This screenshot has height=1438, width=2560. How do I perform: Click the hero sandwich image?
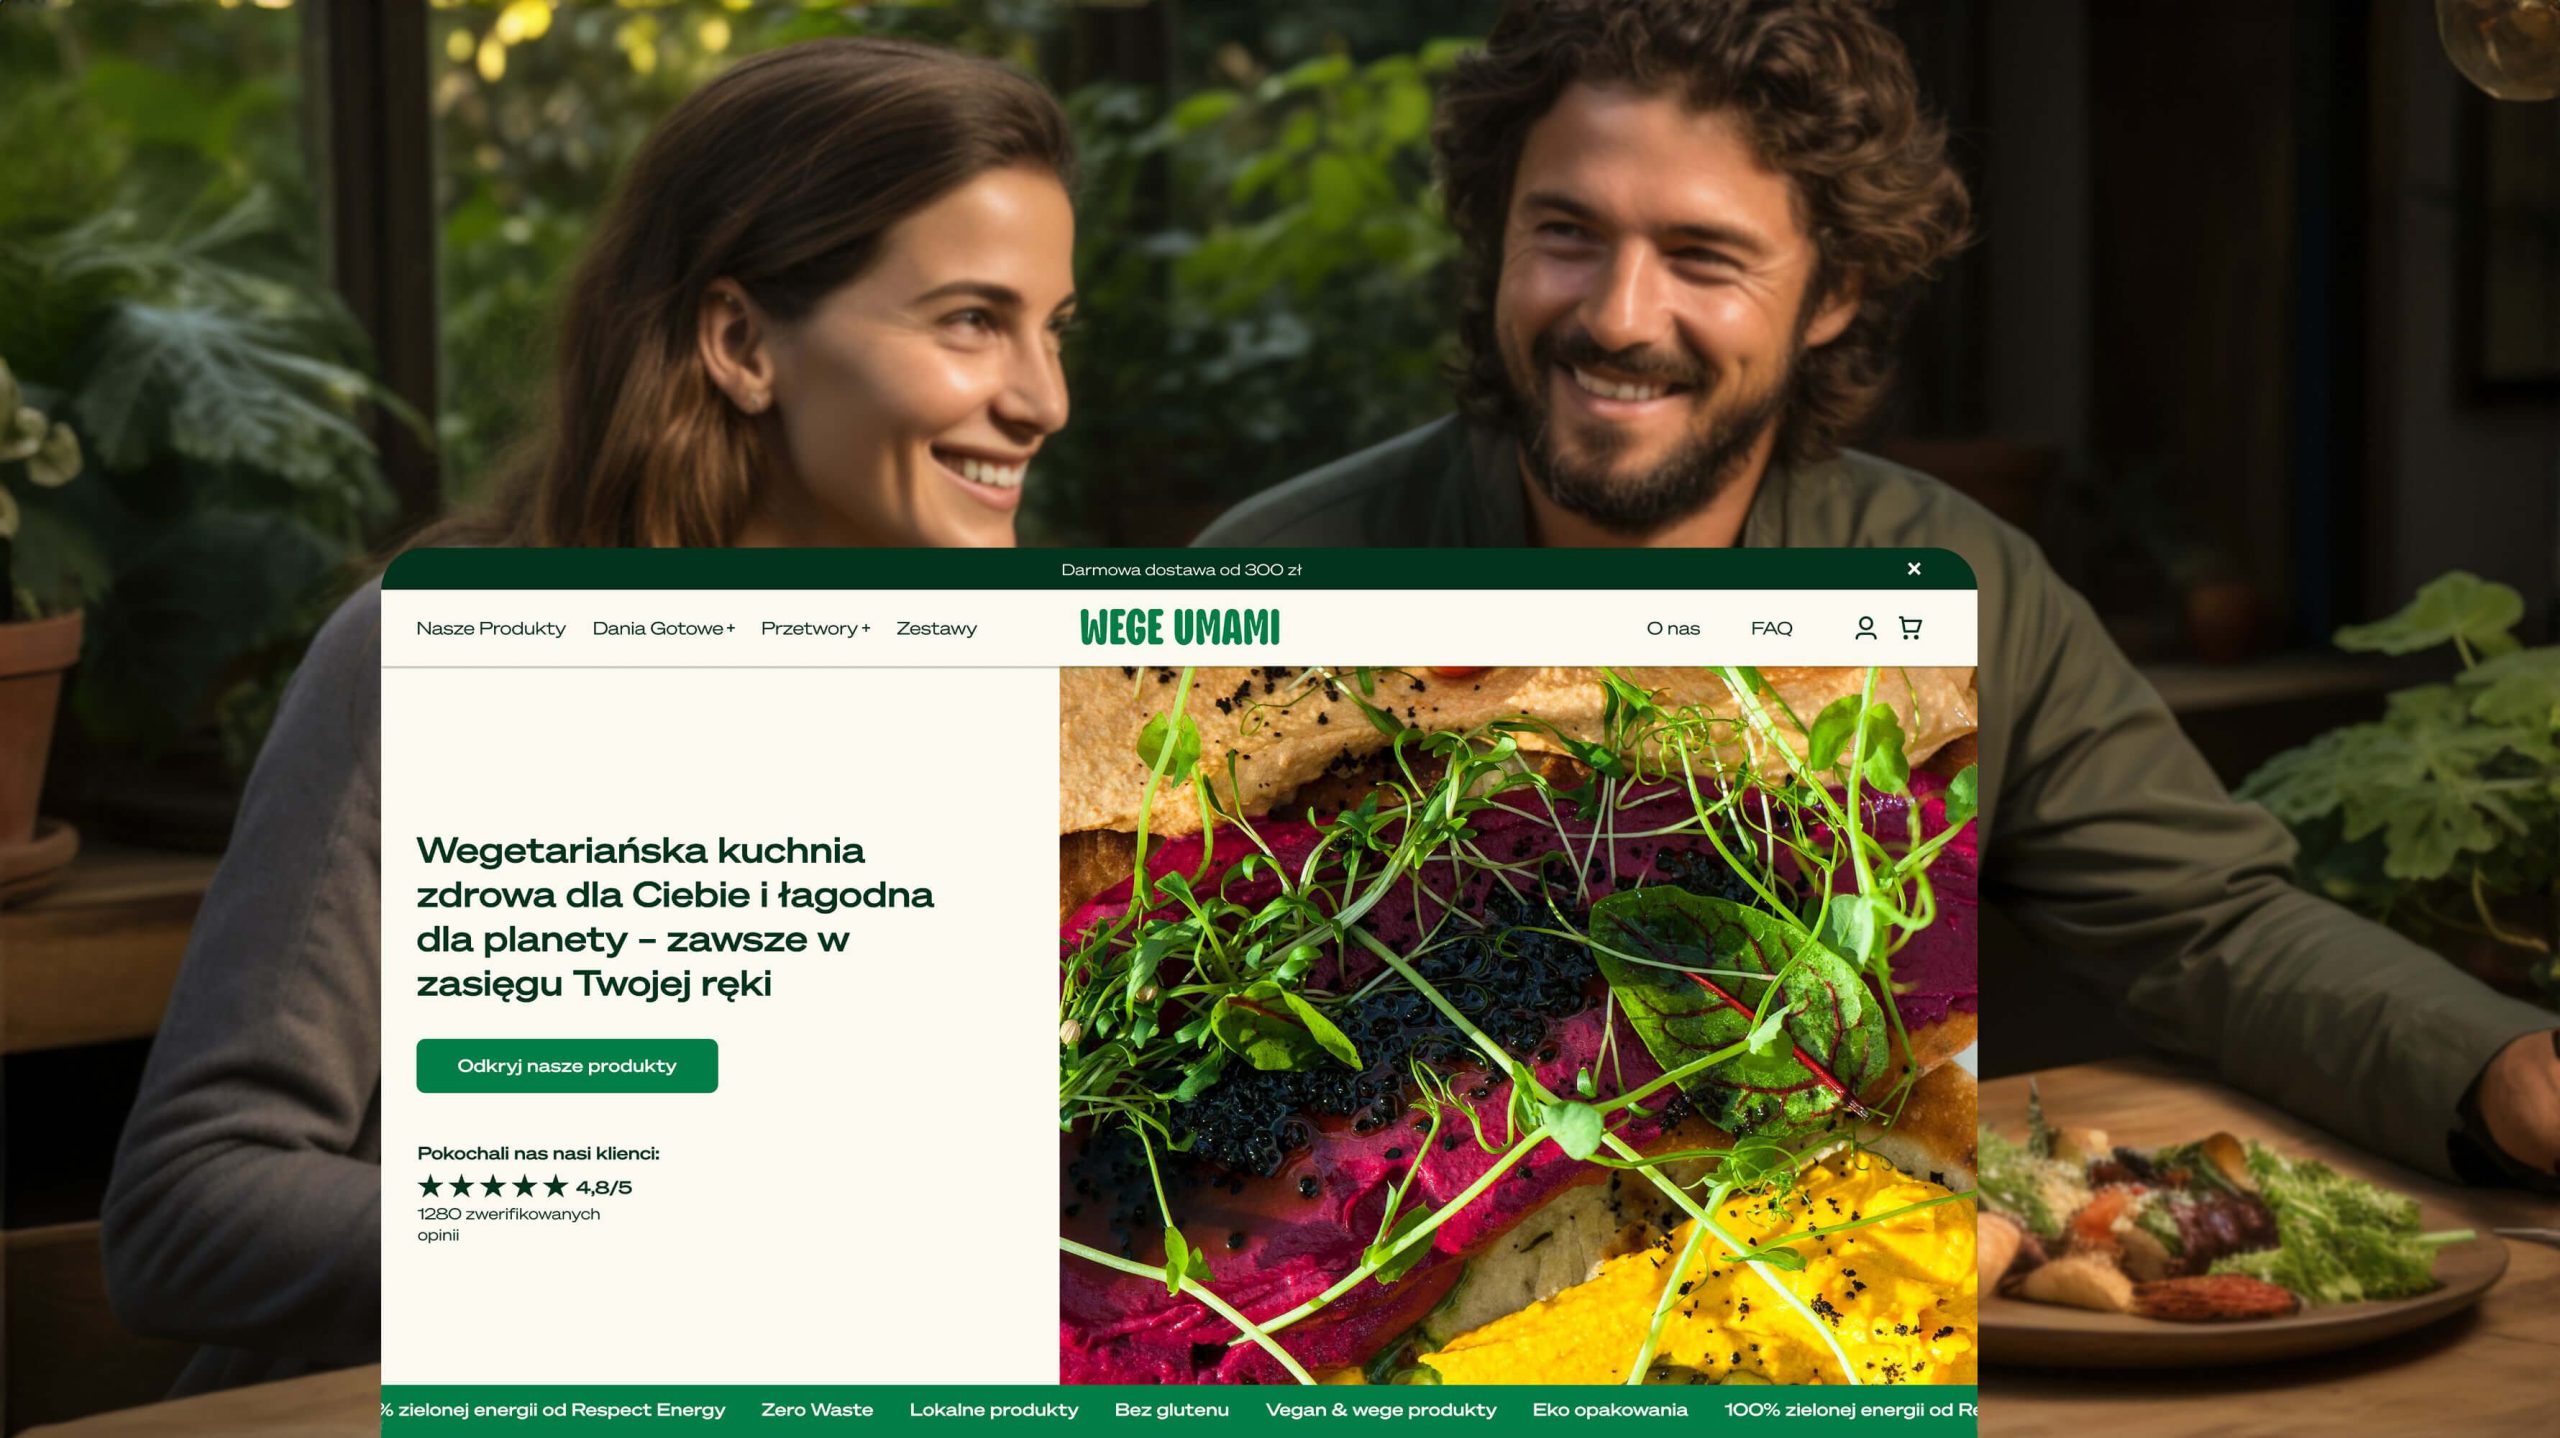[x=1518, y=1025]
